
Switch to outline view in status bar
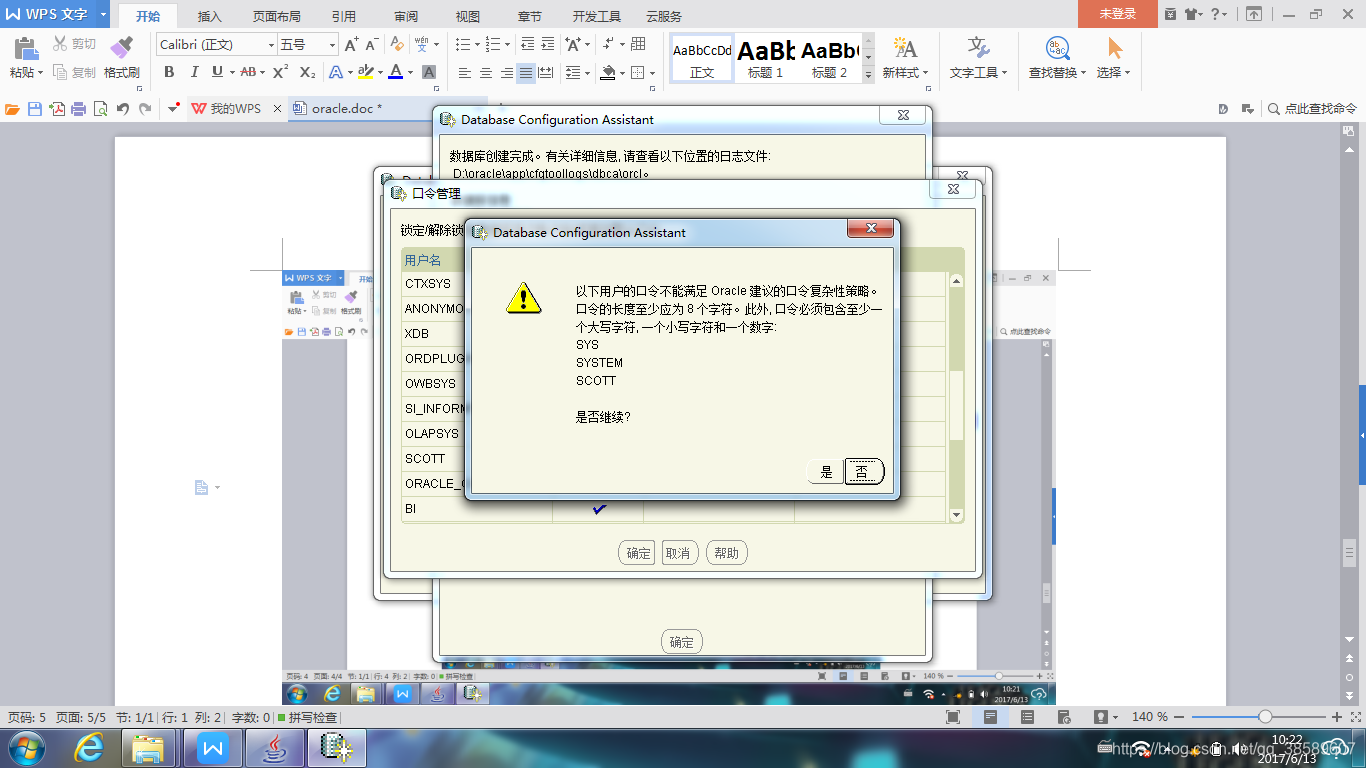click(1029, 717)
